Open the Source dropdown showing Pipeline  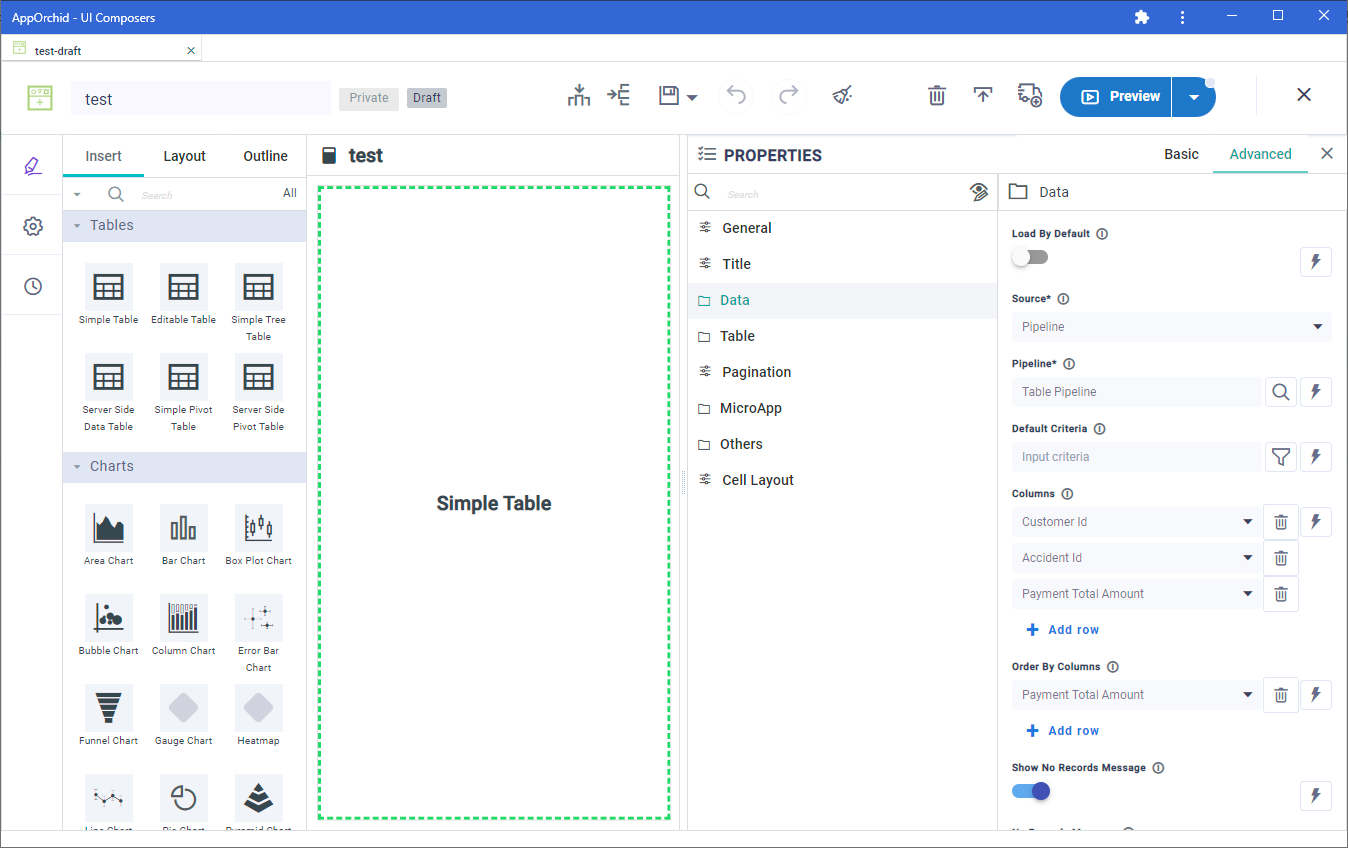tap(1171, 327)
